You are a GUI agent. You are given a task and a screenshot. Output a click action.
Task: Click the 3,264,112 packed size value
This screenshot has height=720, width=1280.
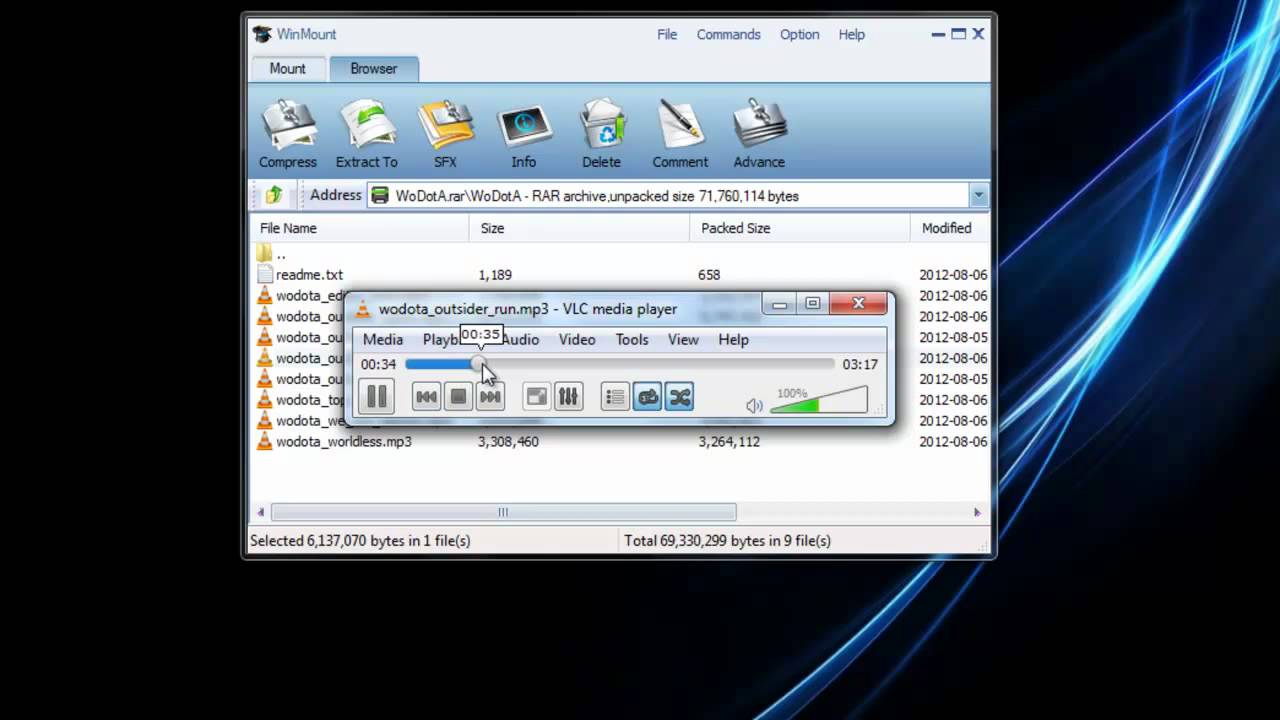[729, 441]
